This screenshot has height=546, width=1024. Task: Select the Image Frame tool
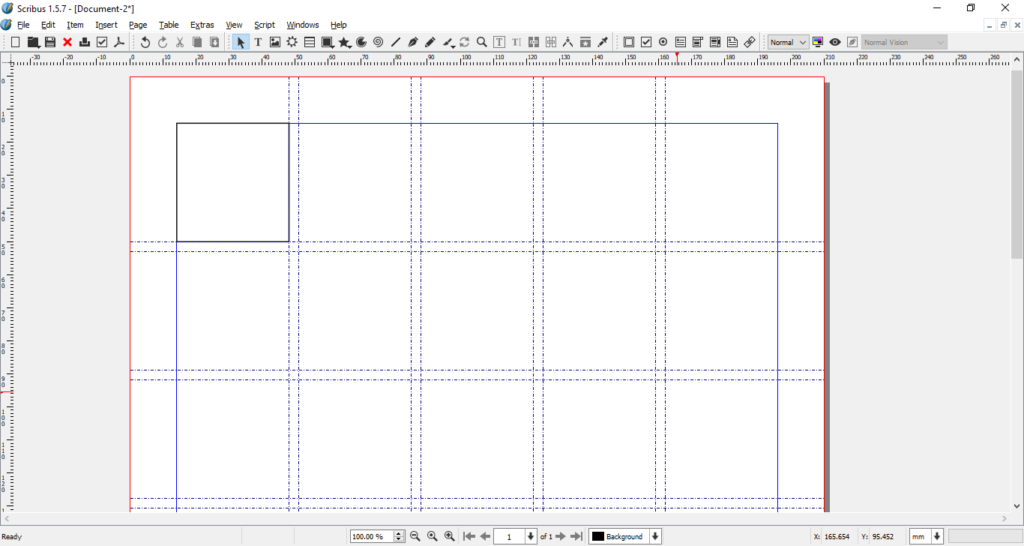(275, 42)
